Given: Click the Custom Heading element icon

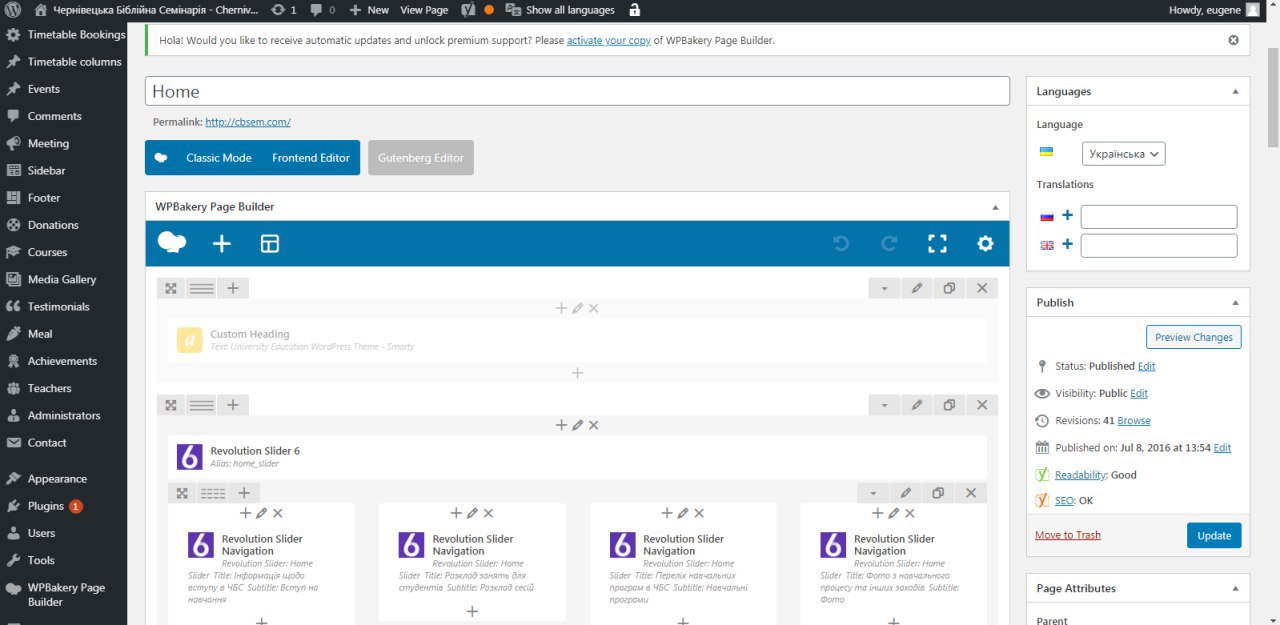Looking at the screenshot, I should pyautogui.click(x=190, y=340).
